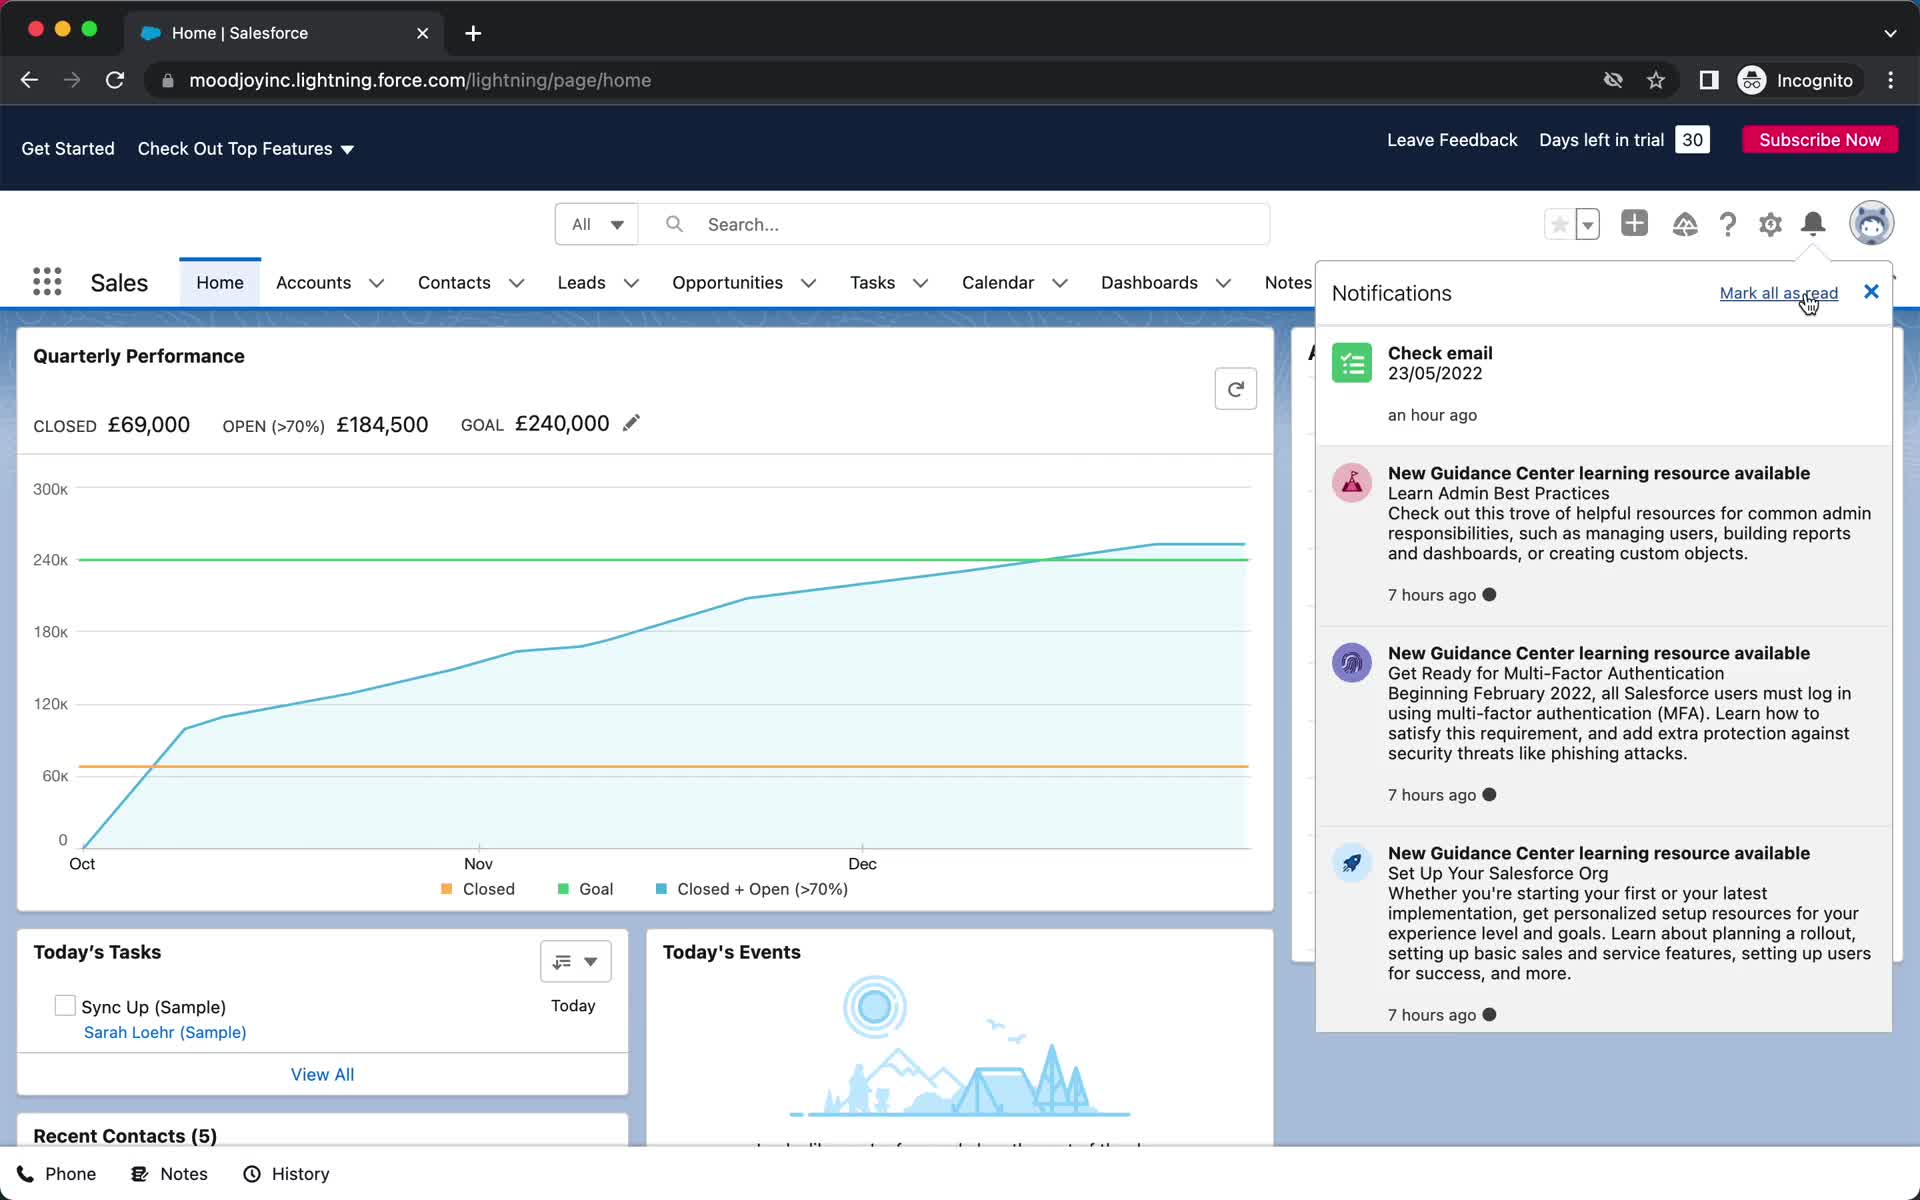The image size is (1920, 1200).
Task: Click the search magnifier icon
Action: coord(675,224)
